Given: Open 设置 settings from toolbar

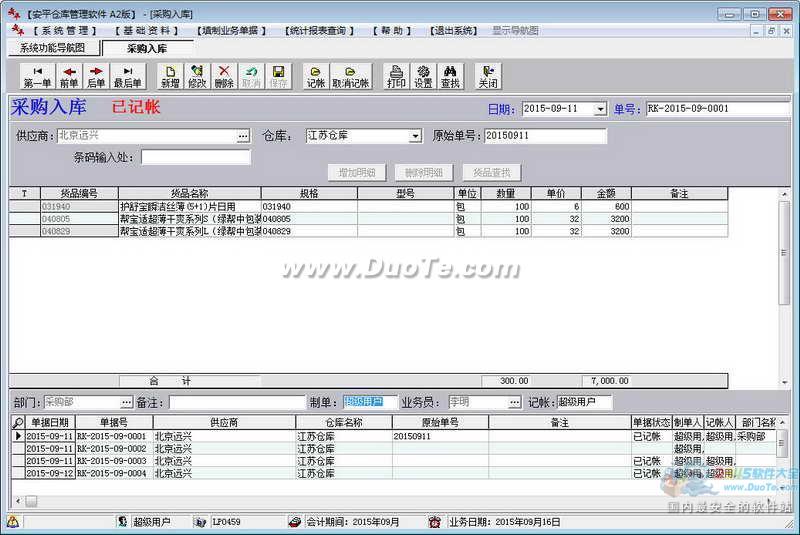Looking at the screenshot, I should (423, 77).
